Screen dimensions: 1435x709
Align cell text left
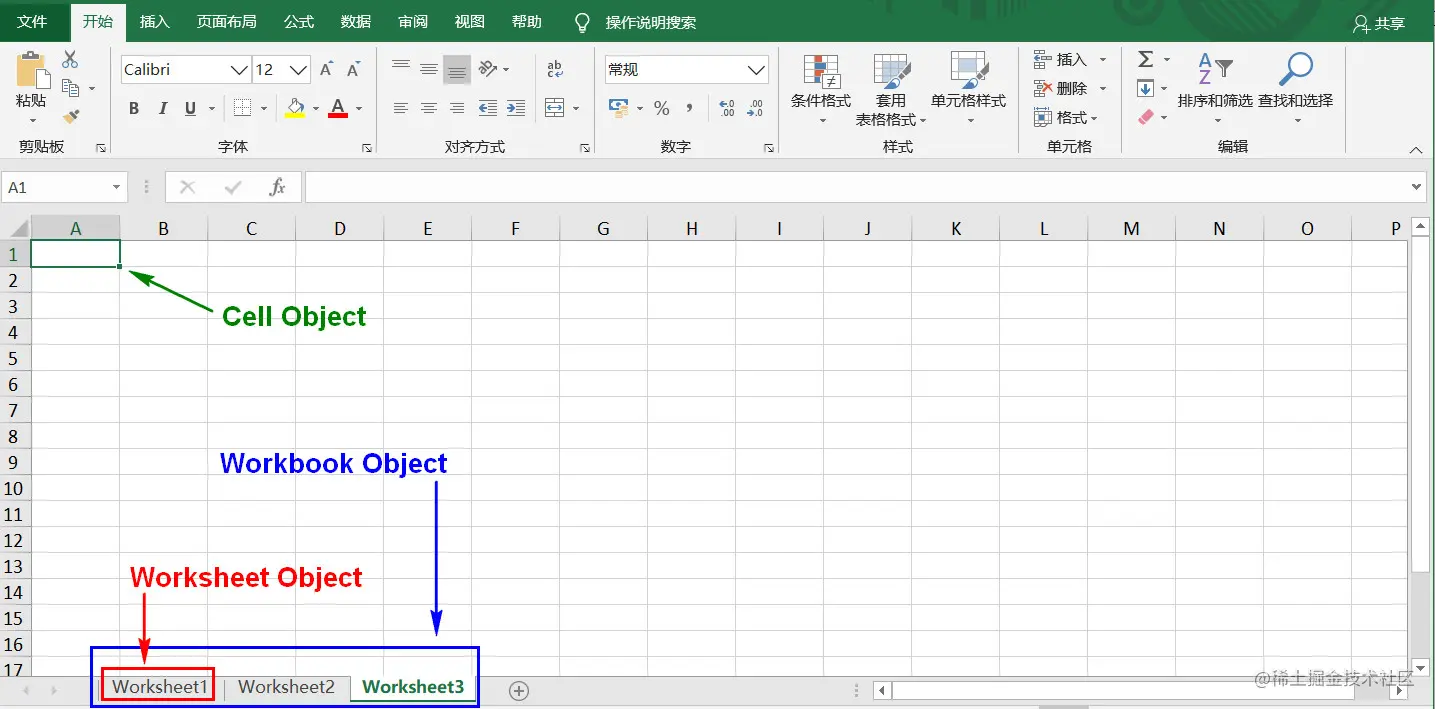(401, 108)
